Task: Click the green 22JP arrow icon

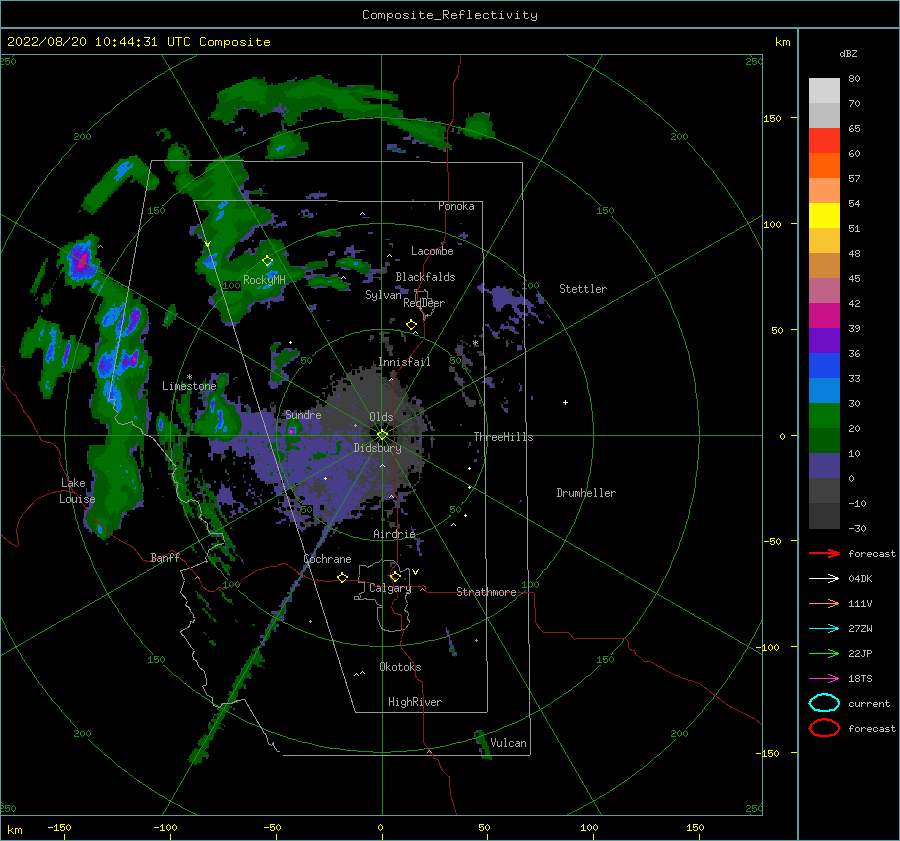Action: (x=824, y=653)
